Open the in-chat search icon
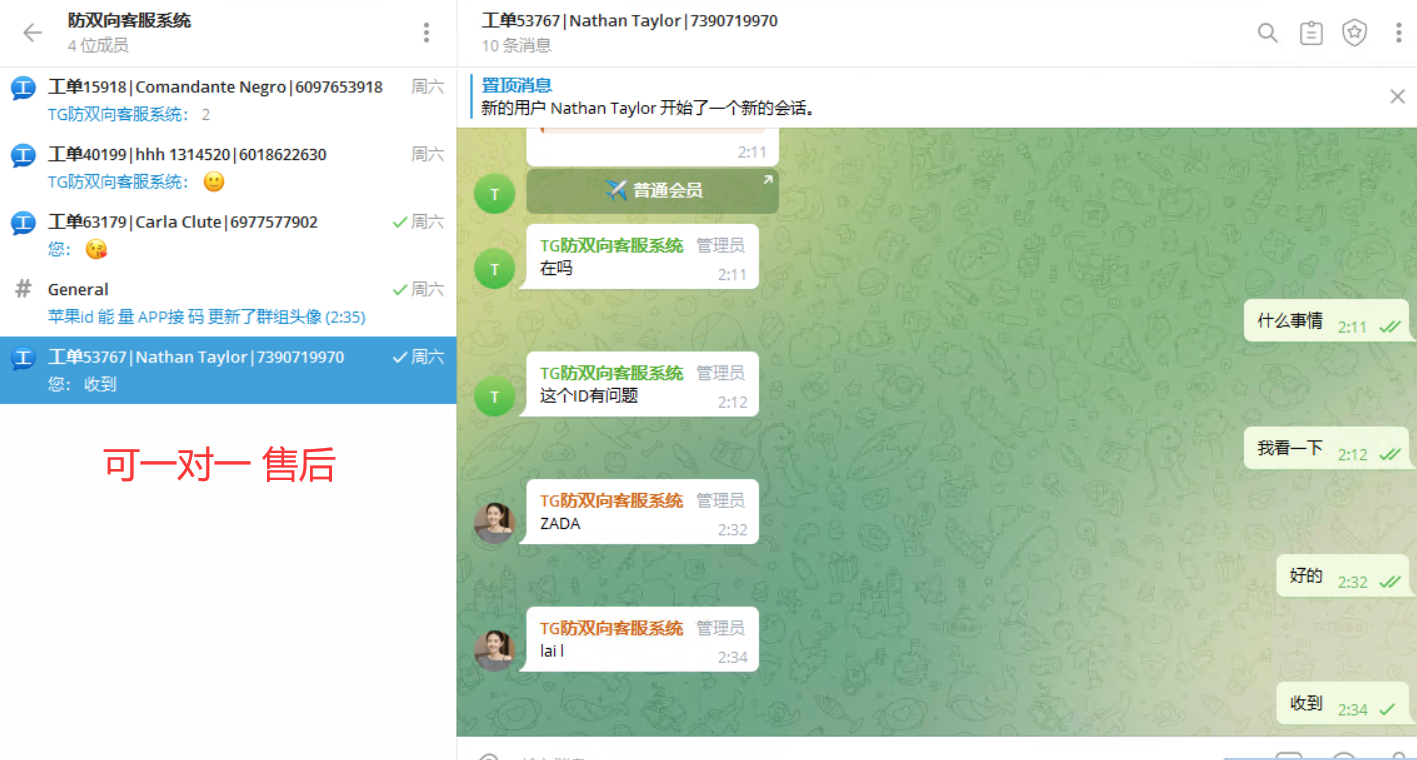The width and height of the screenshot is (1417, 760). [1267, 32]
